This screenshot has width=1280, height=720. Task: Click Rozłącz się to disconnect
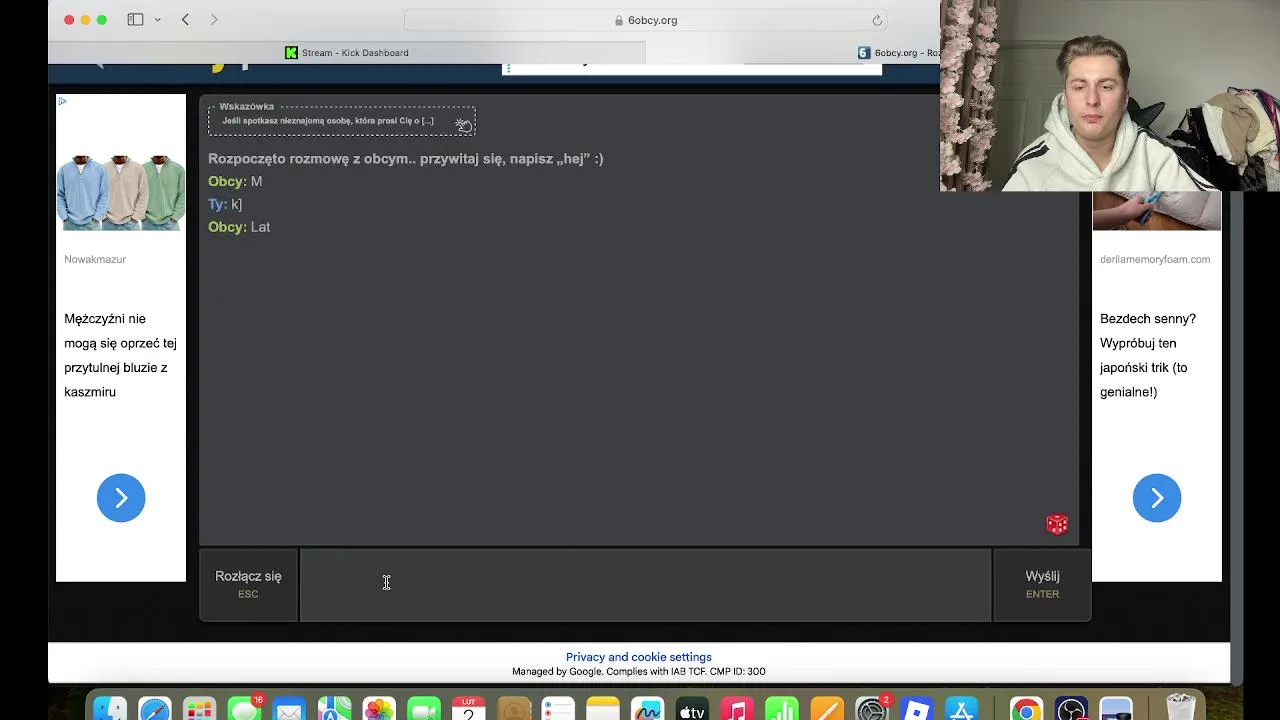[248, 584]
